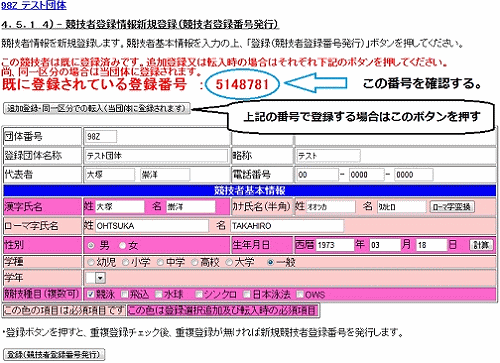Image resolution: width=500 pixels, height=363 pixels.
Task: Click the romaji given name field TAKAHIRO
Action: coord(287,226)
